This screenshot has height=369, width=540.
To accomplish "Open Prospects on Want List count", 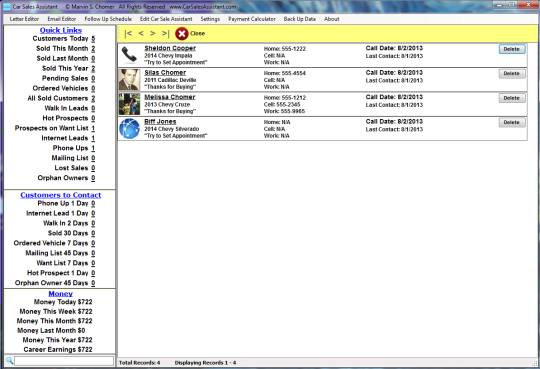I will point(93,129).
